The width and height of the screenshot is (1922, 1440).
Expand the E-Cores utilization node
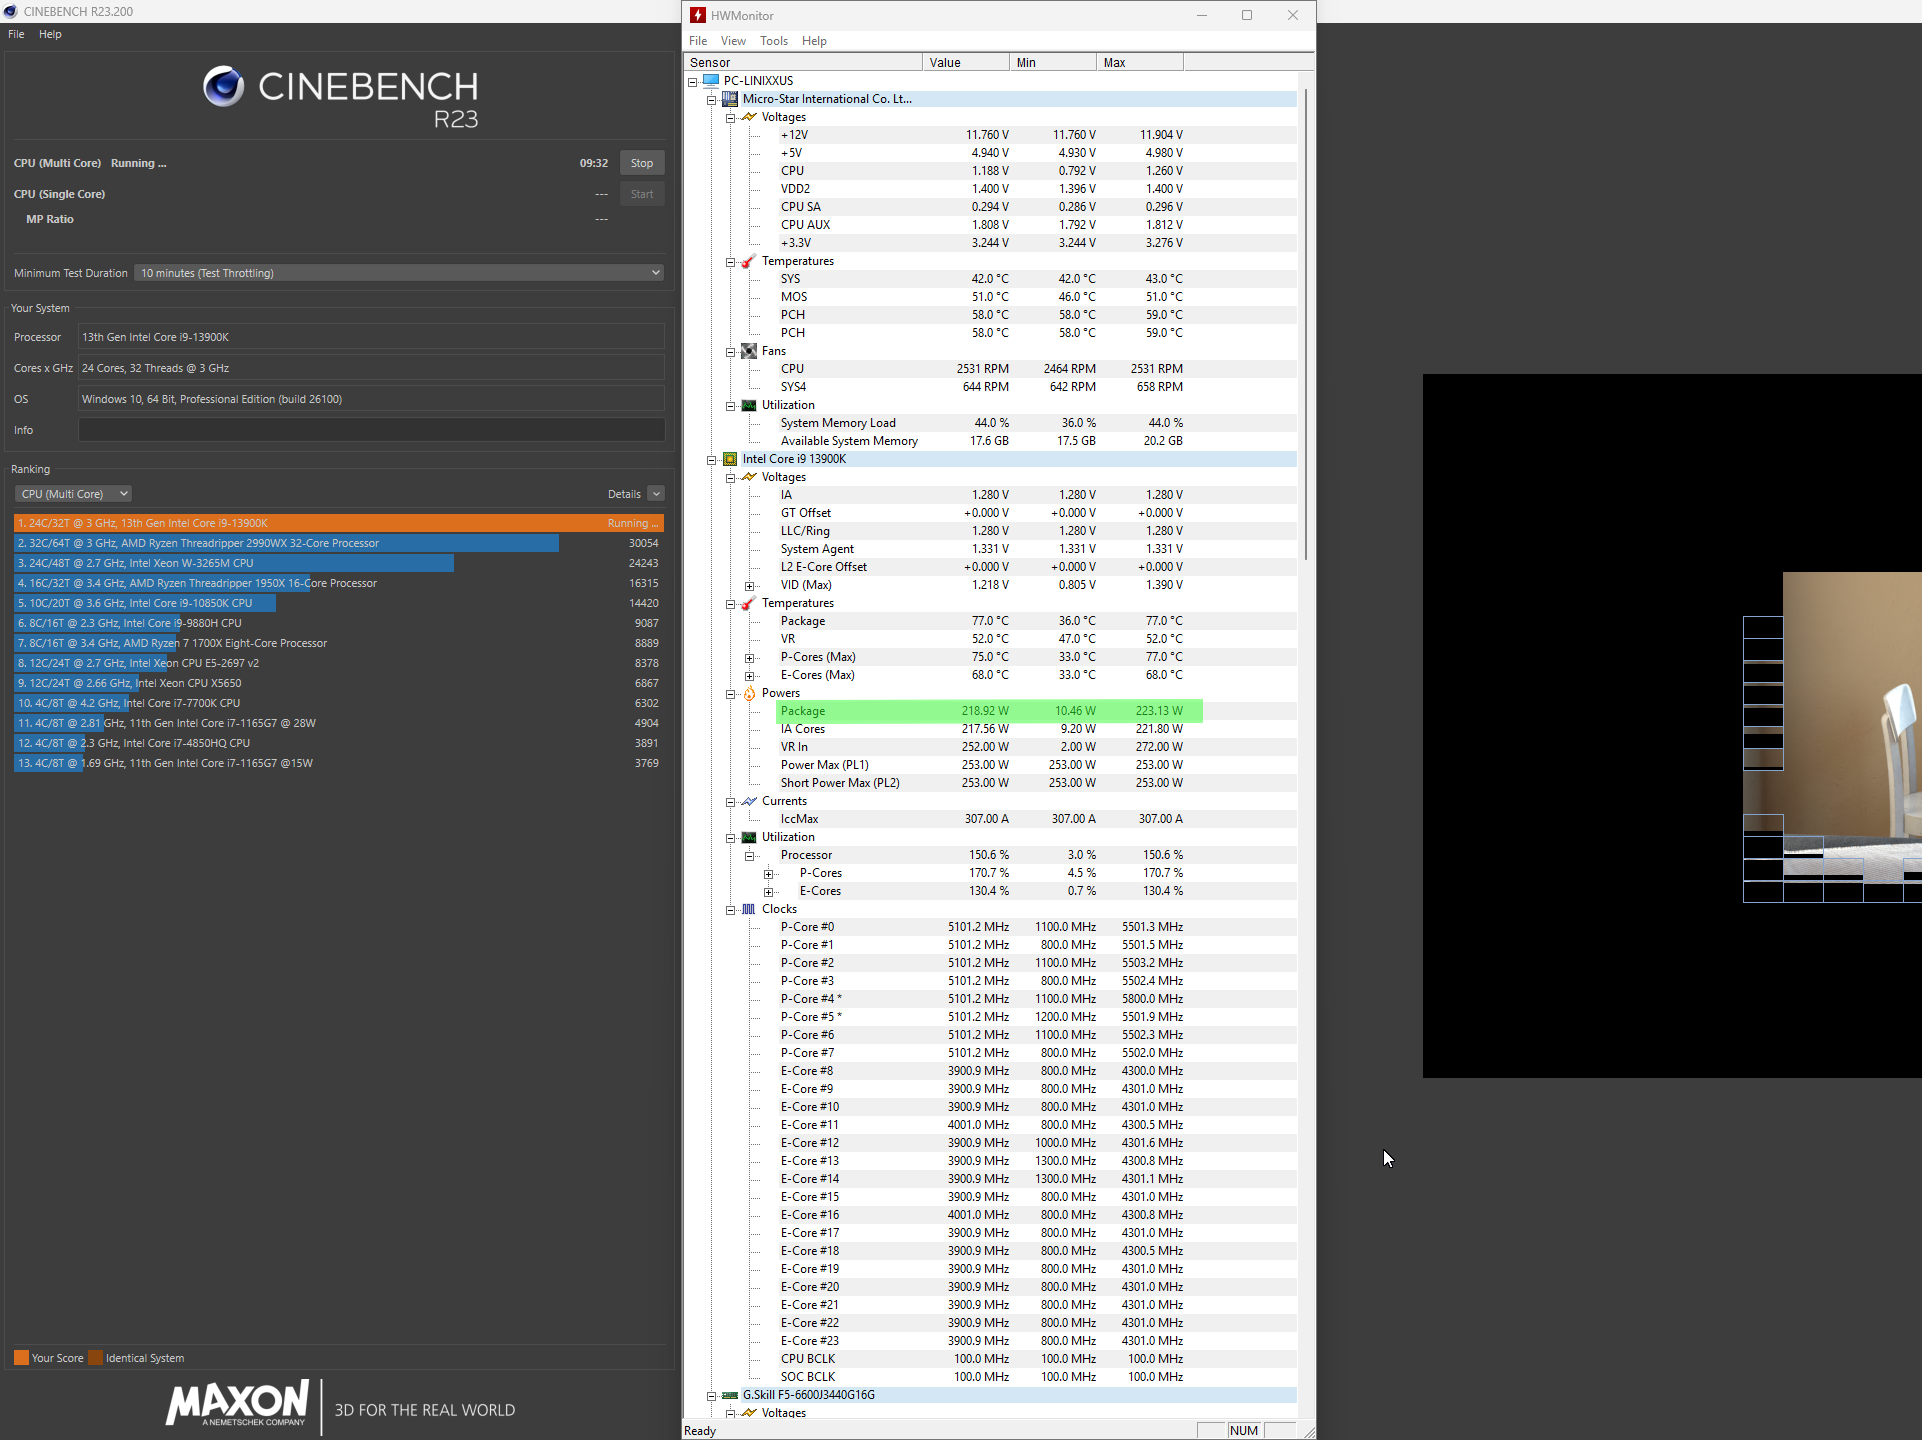[x=768, y=892]
